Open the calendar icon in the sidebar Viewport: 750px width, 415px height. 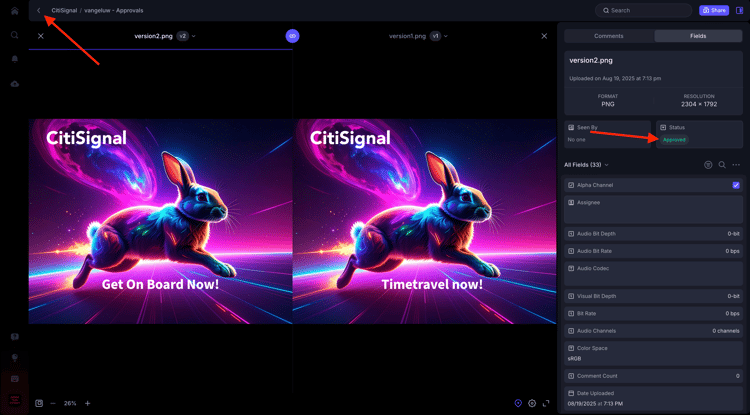coord(15,379)
